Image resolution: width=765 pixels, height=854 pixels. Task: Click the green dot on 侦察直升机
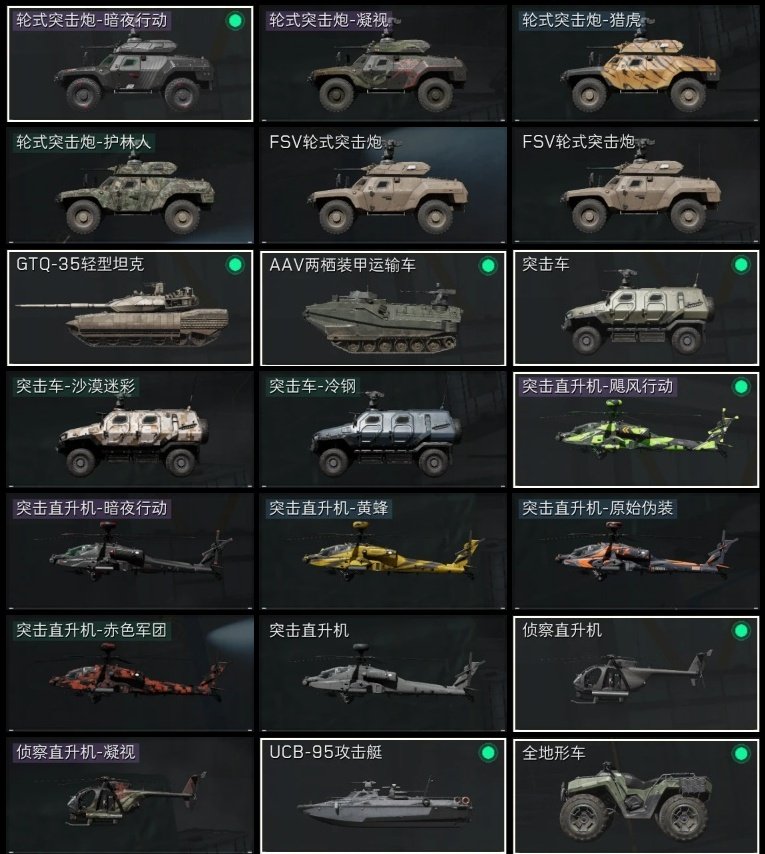[741, 631]
